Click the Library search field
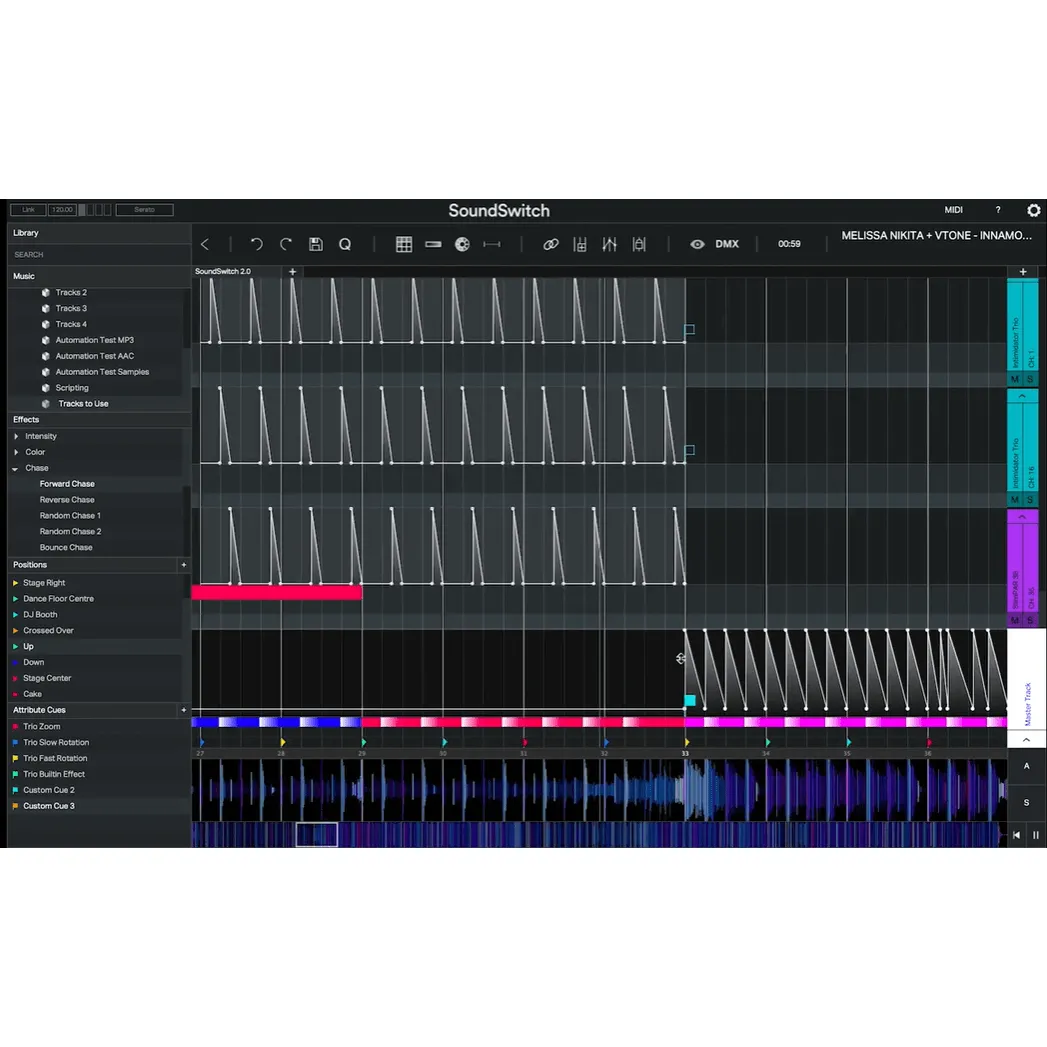Viewport: 1047px width, 1047px height. point(99,254)
